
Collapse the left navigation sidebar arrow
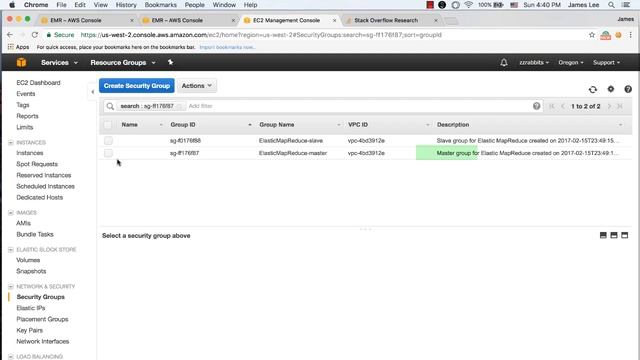point(93,92)
